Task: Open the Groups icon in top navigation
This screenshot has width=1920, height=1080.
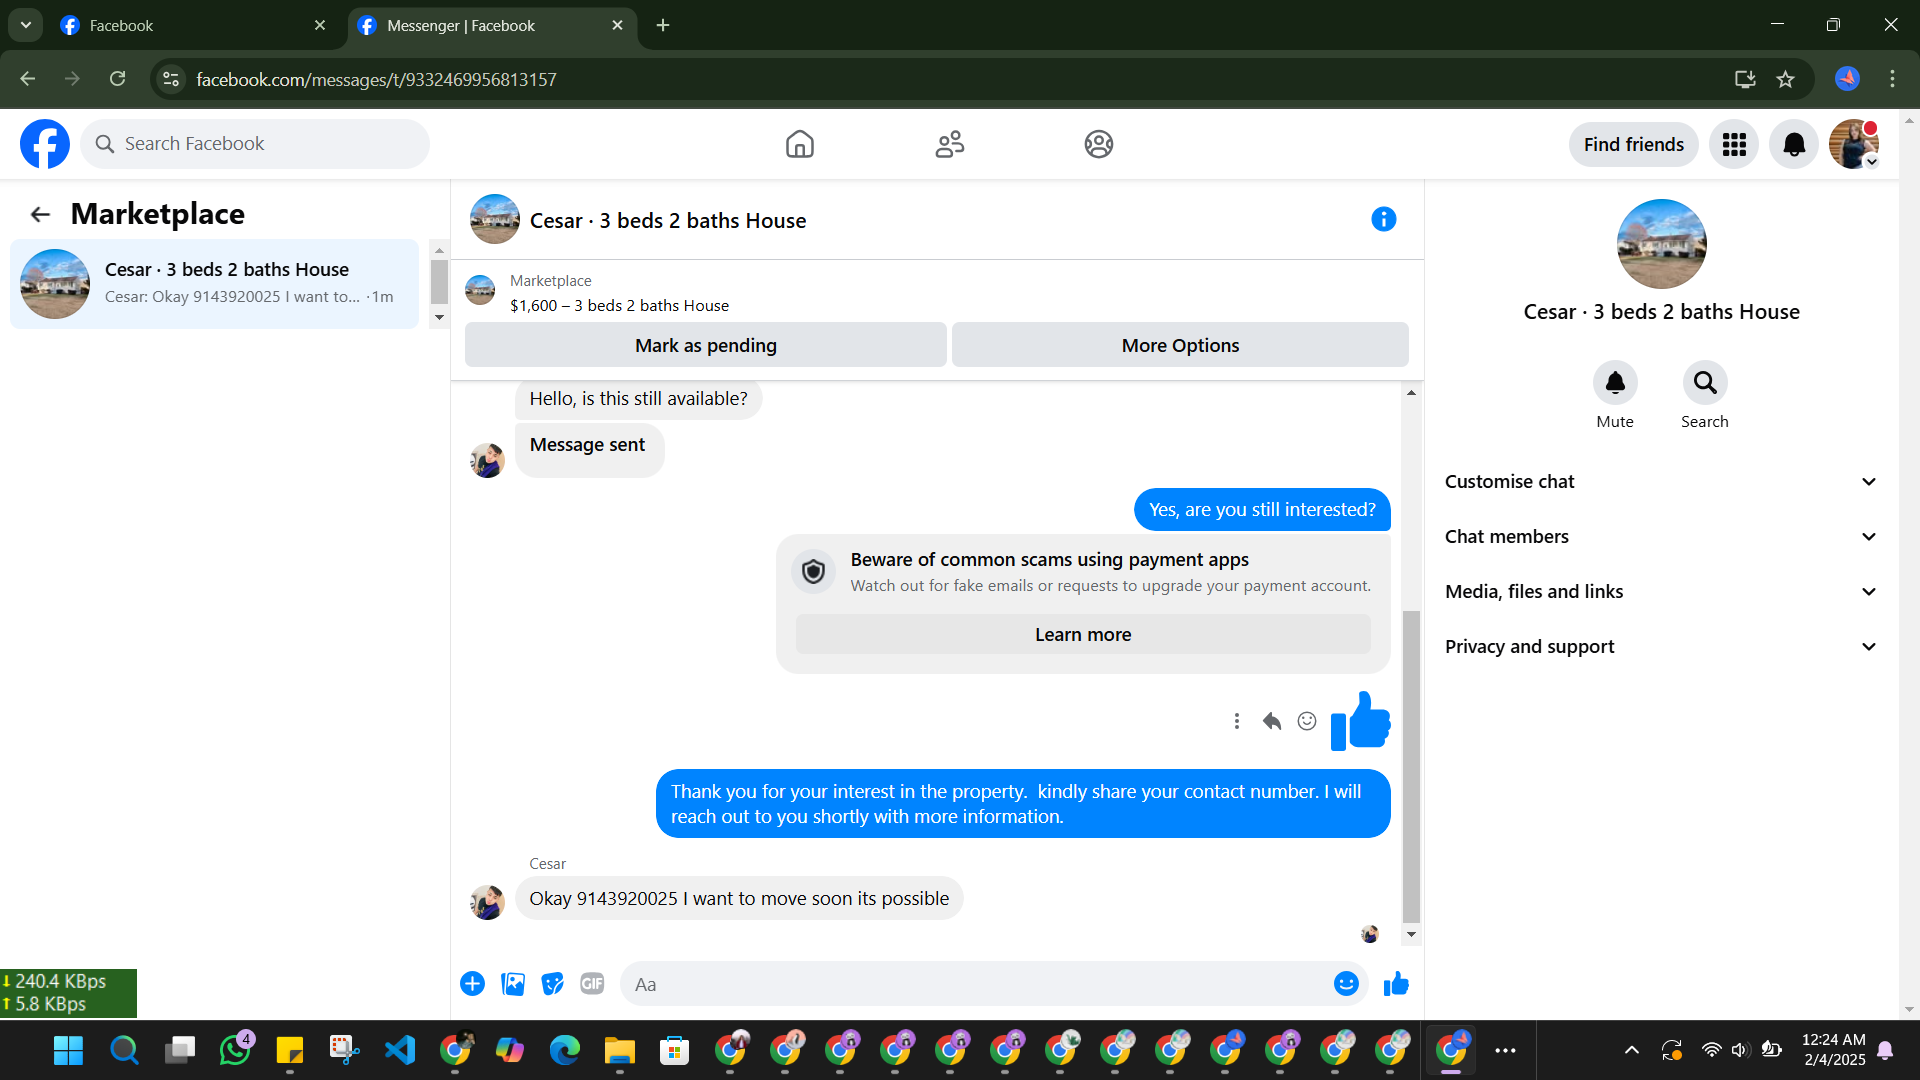Action: (1099, 144)
